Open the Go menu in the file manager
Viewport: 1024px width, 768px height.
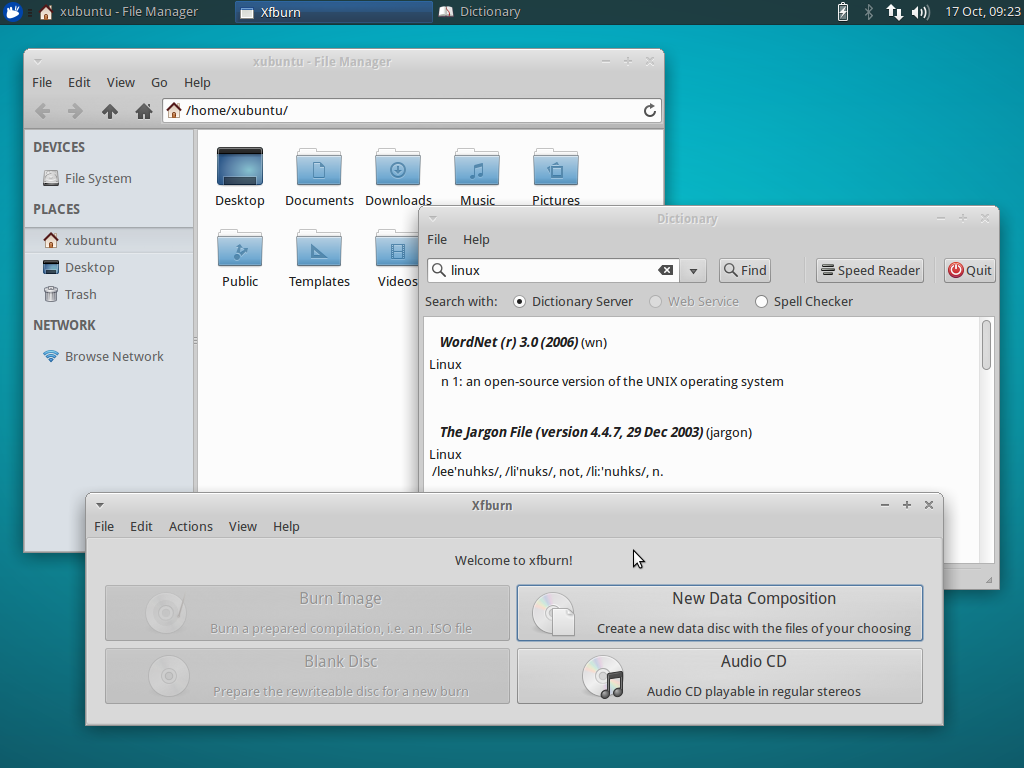point(158,82)
